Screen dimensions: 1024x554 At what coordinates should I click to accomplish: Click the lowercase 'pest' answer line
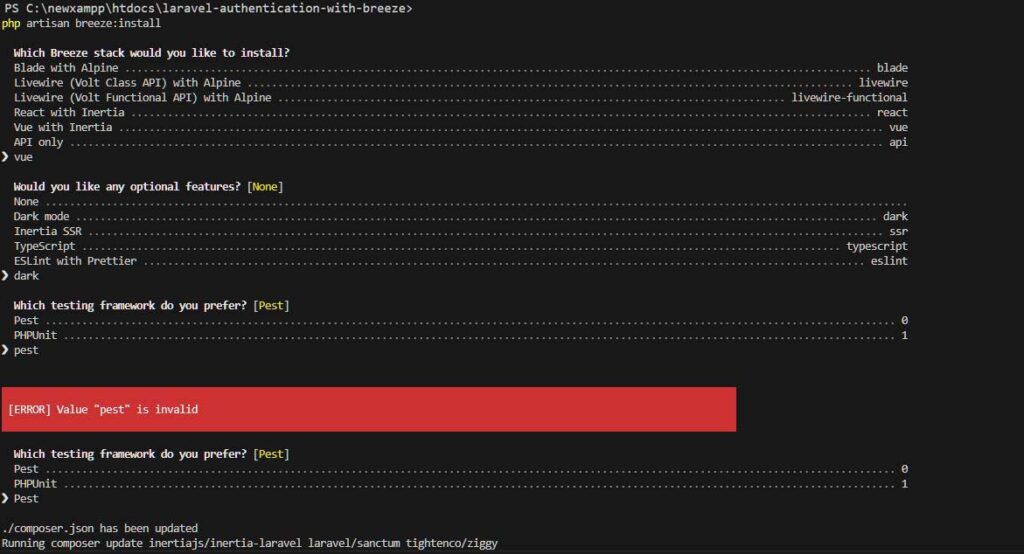[x=20, y=351]
